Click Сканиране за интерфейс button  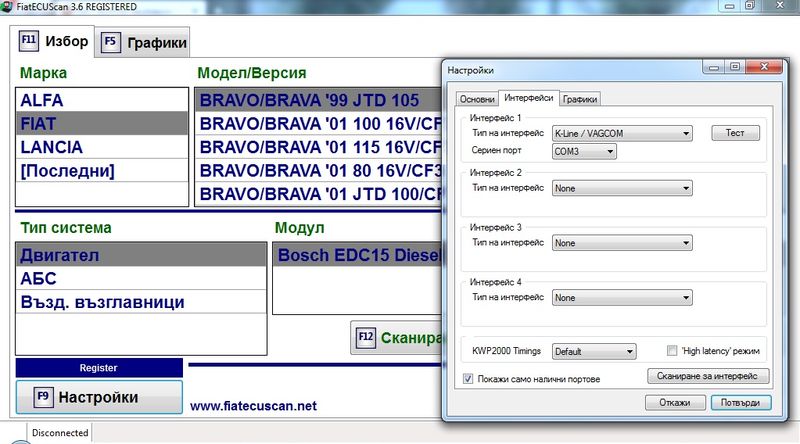pyautogui.click(x=709, y=377)
